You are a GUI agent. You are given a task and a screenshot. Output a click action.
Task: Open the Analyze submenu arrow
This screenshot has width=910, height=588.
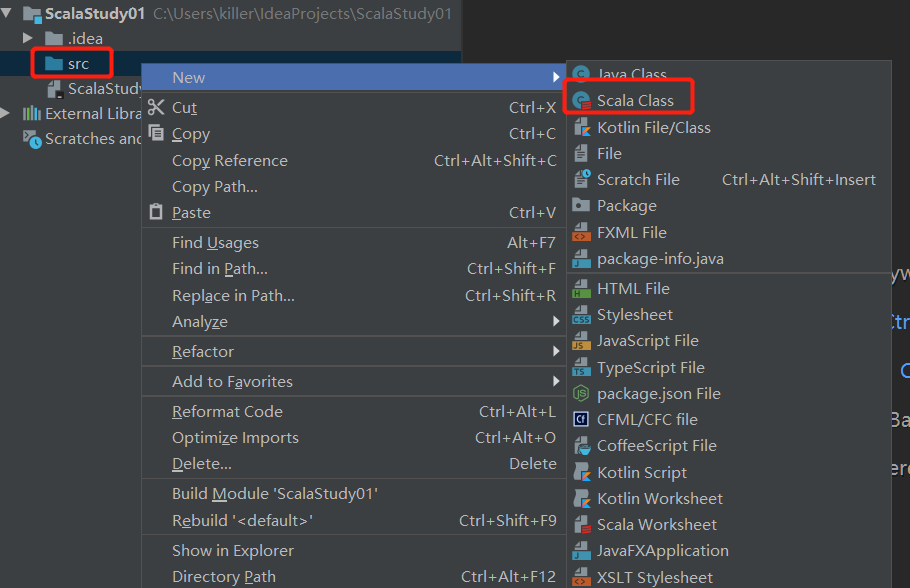point(556,321)
